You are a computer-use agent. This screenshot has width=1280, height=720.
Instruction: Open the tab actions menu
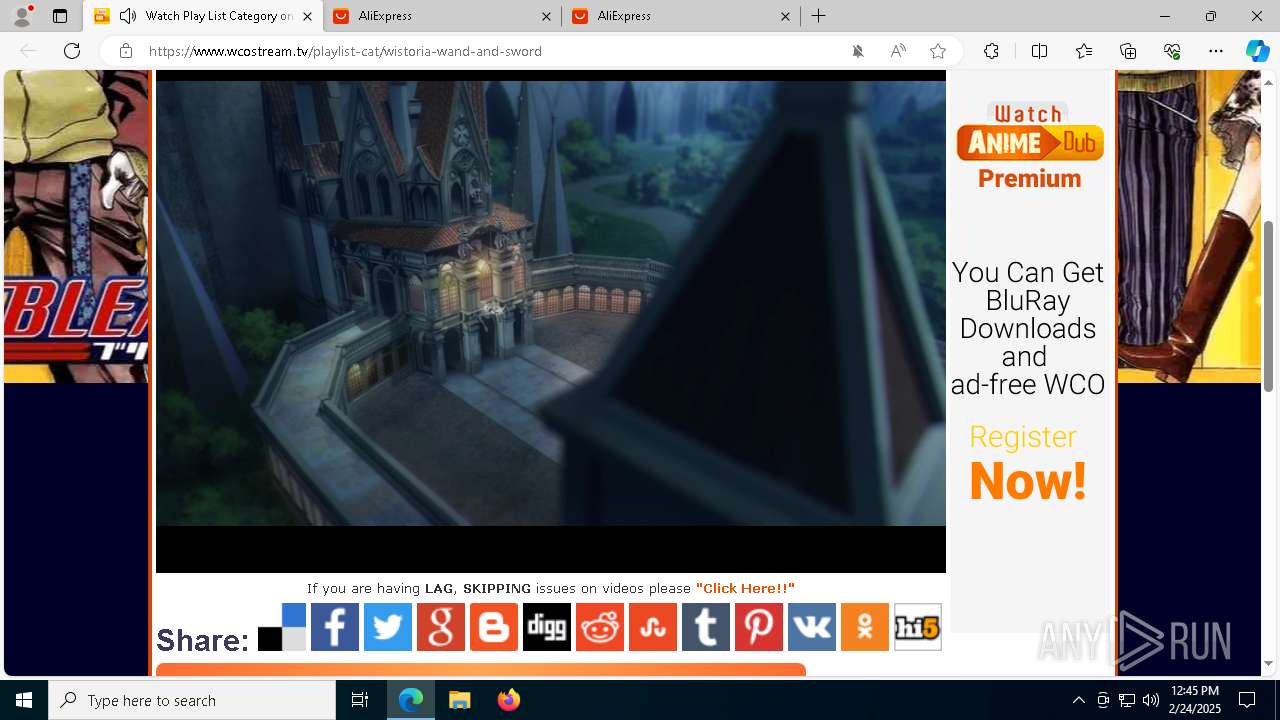pos(60,16)
